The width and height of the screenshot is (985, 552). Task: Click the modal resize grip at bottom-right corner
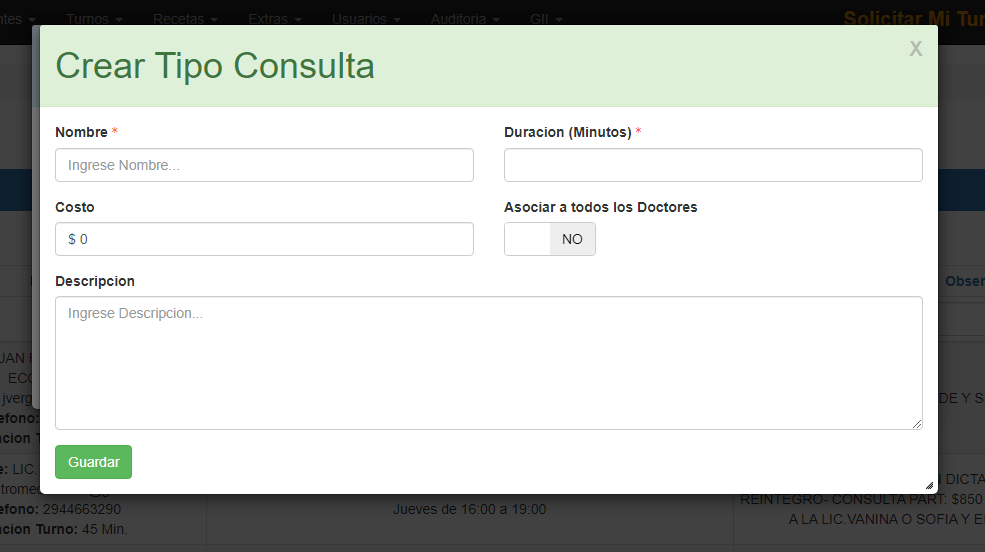(x=930, y=485)
